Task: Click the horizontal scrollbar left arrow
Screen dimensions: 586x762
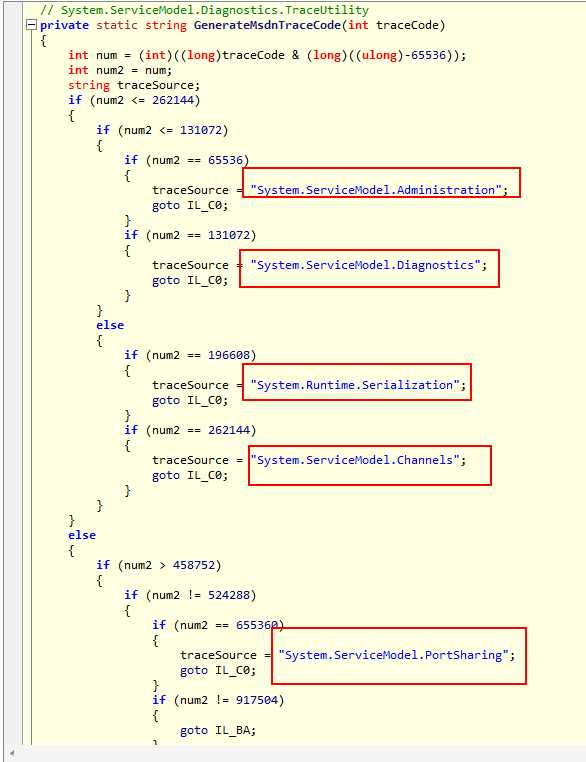Action: tap(11, 754)
